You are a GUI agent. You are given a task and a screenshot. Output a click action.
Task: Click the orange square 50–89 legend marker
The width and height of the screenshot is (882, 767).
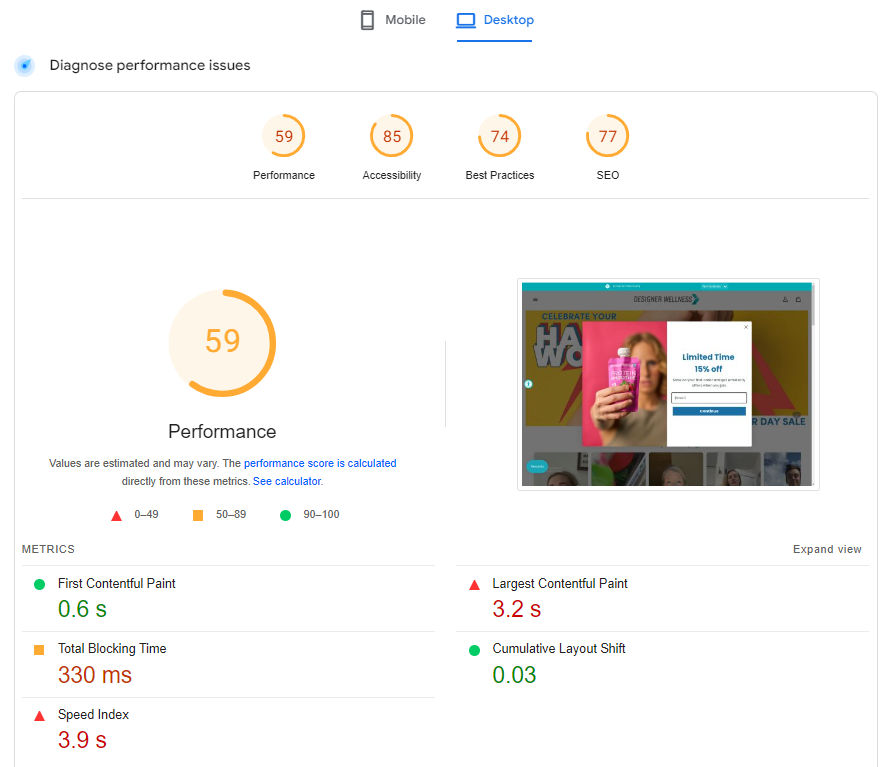pos(198,515)
